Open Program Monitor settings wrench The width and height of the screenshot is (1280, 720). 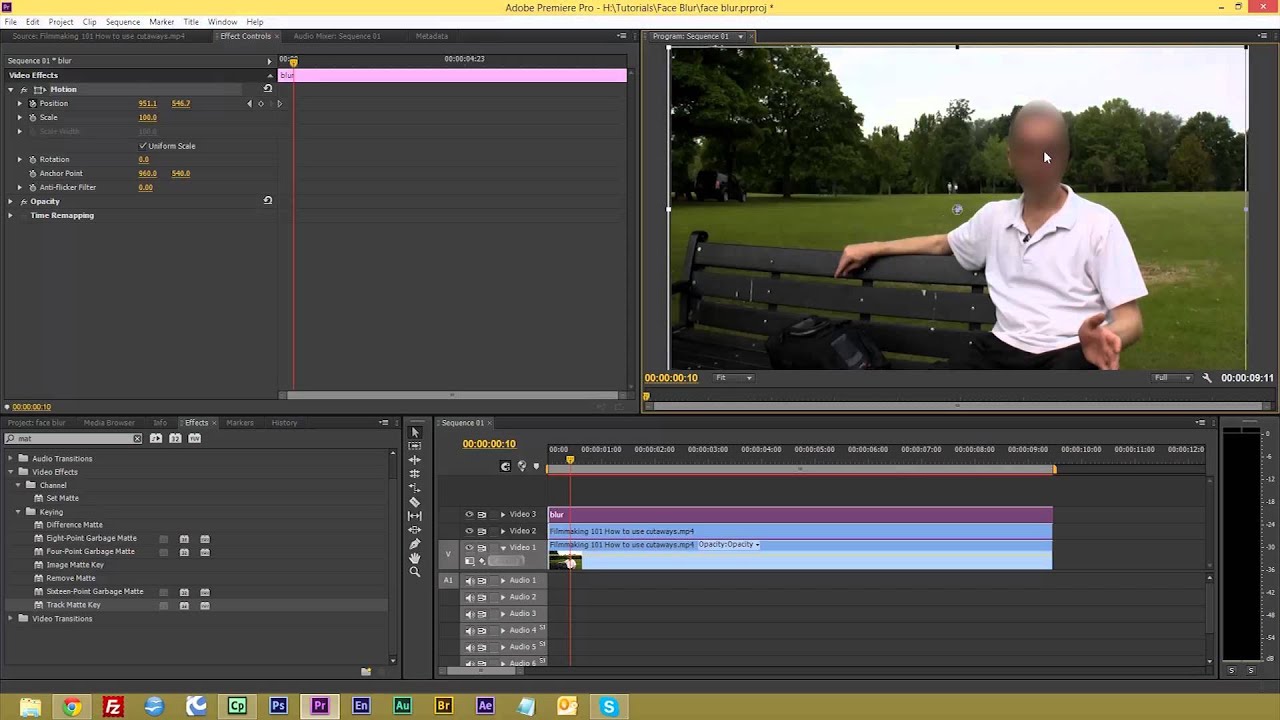1207,378
